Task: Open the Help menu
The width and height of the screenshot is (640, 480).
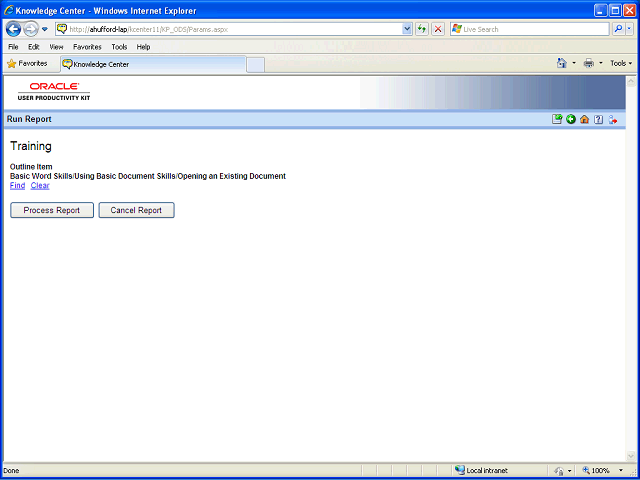Action: coord(143,47)
